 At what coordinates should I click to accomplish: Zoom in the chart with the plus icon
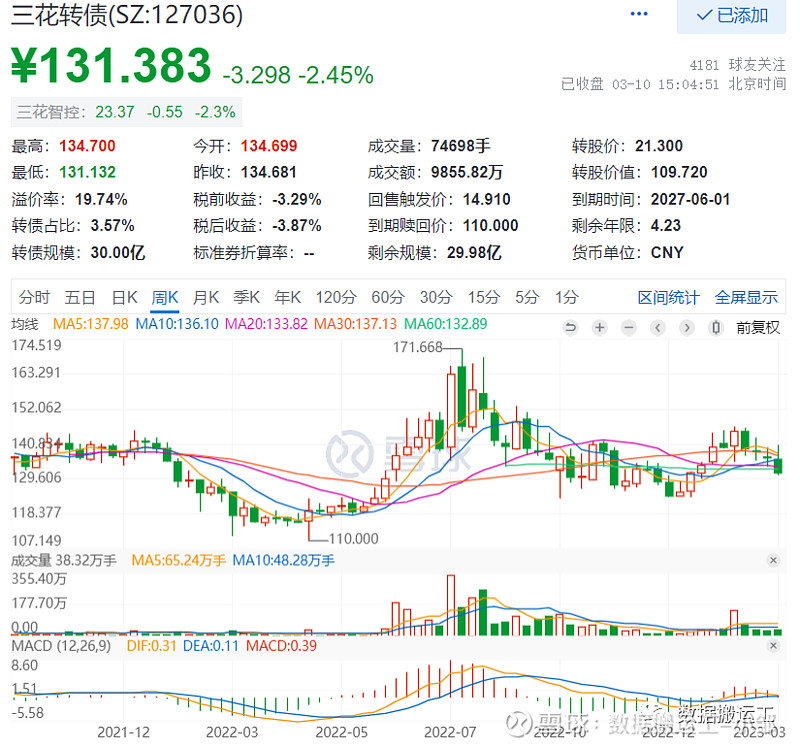pos(600,328)
